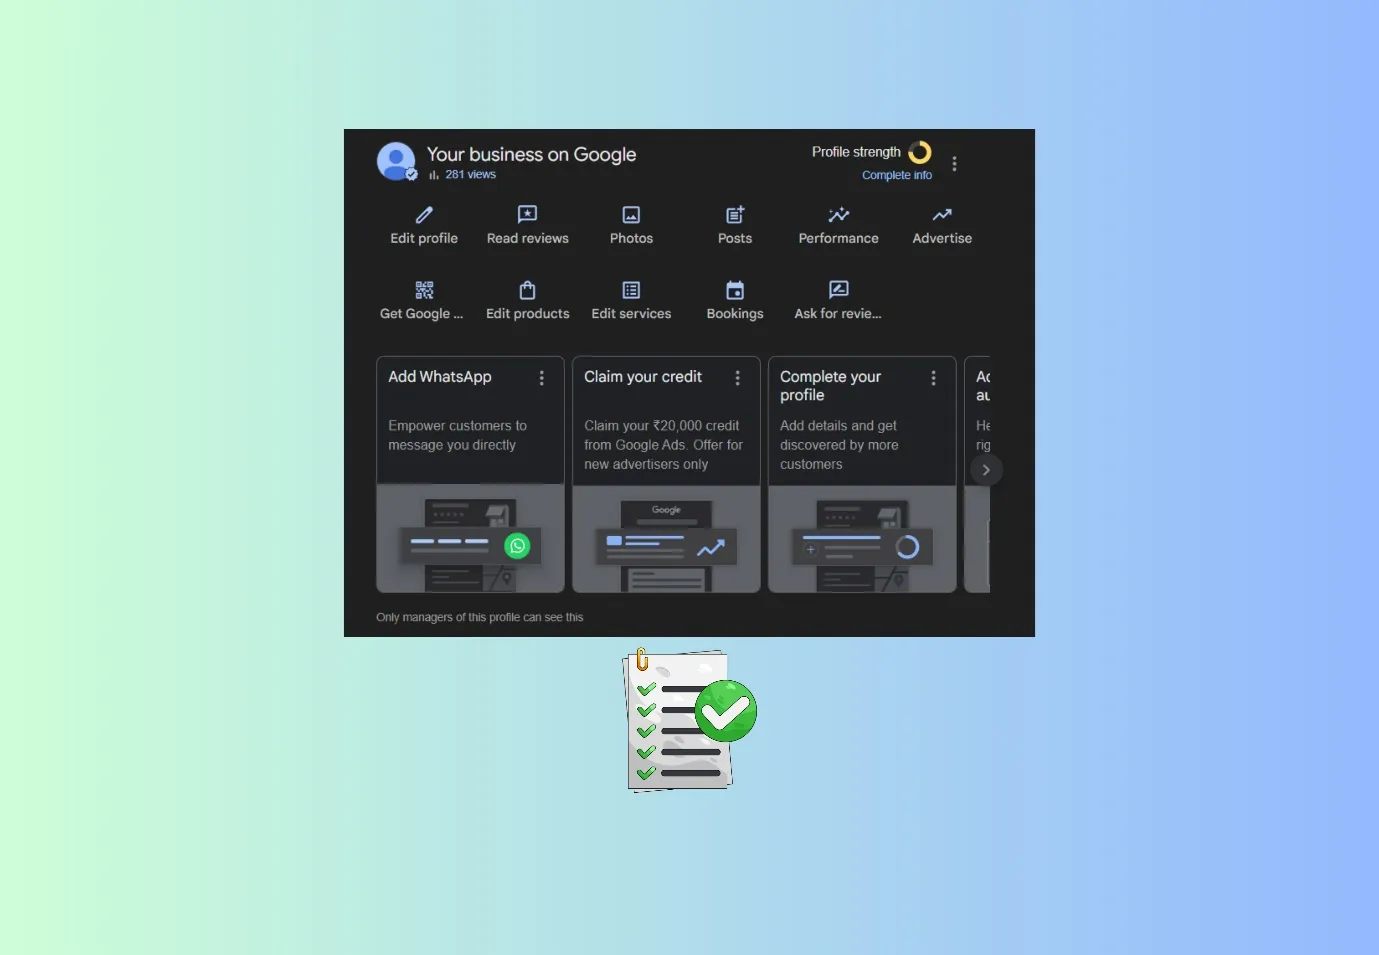The image size is (1379, 955).
Task: Click the Ask for reviews icon
Action: point(839,290)
